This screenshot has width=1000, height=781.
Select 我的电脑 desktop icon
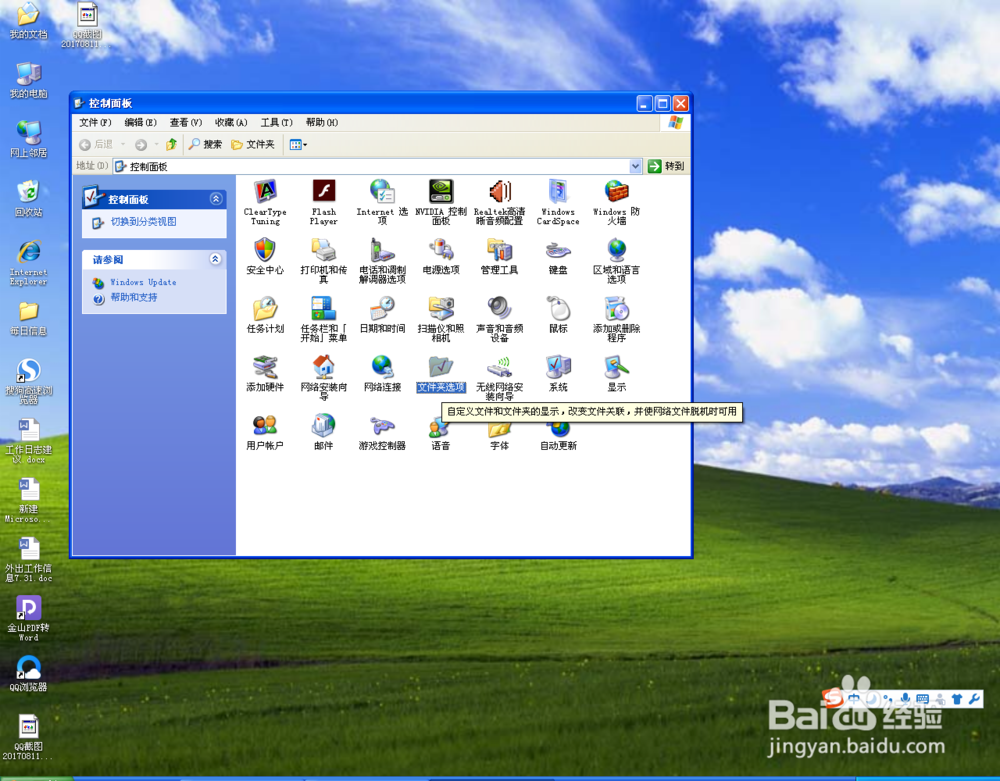28,80
